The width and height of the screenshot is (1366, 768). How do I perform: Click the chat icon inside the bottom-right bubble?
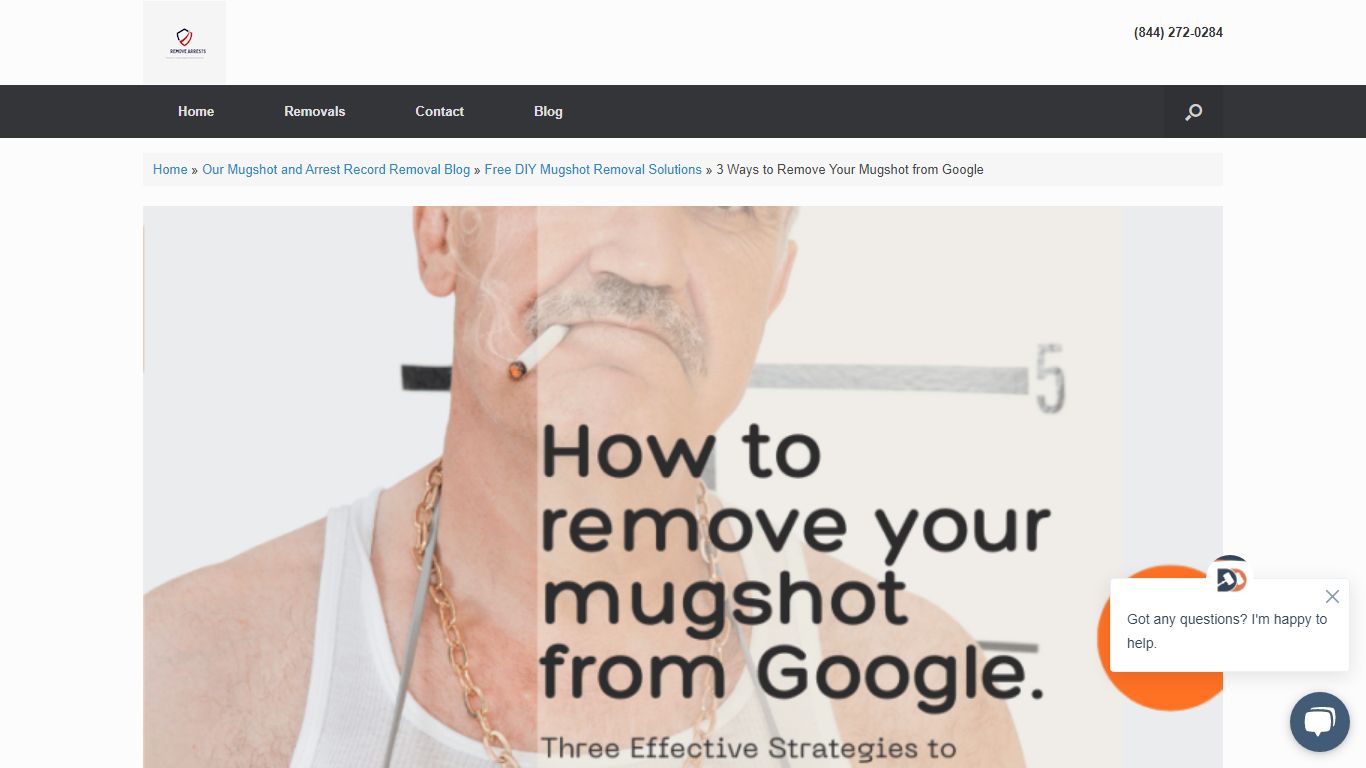pyautogui.click(x=1319, y=721)
